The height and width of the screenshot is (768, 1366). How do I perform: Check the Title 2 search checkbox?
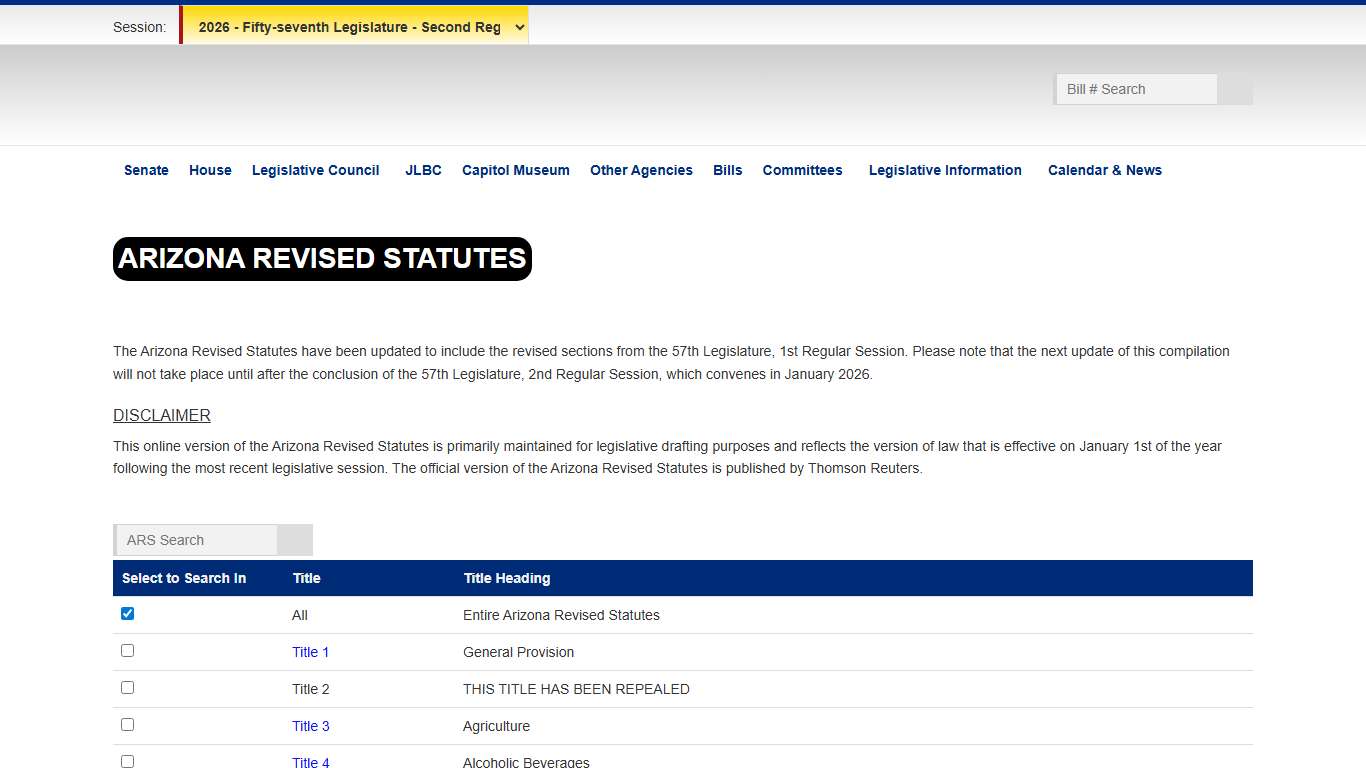pos(127,687)
